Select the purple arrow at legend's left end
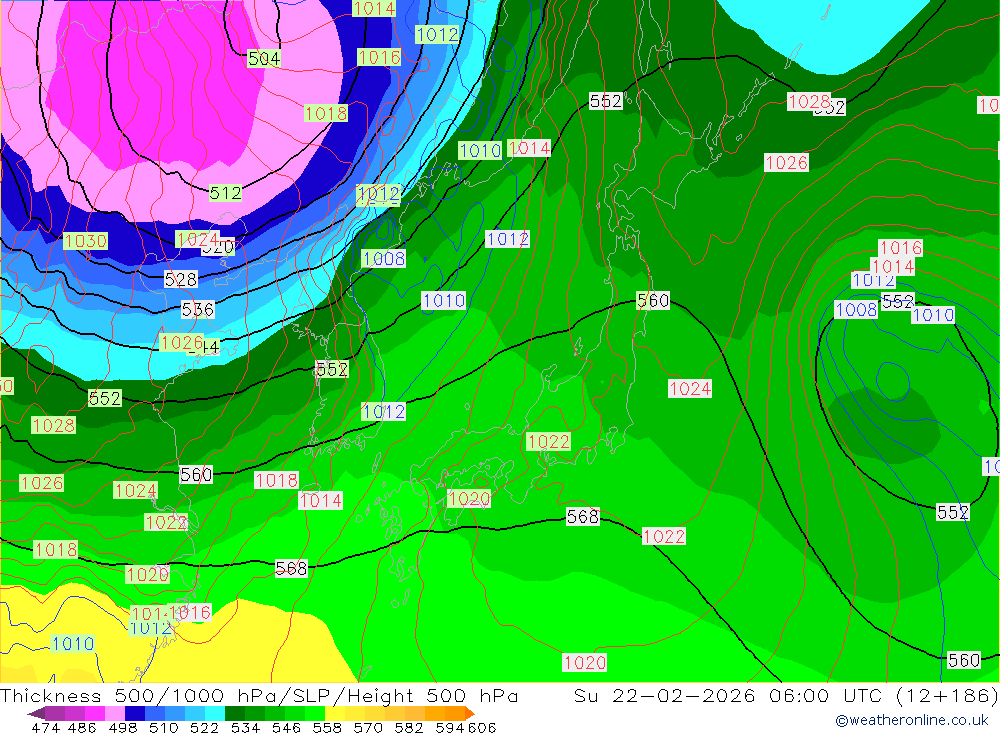This screenshot has height=733, width=1000. (x=36, y=713)
